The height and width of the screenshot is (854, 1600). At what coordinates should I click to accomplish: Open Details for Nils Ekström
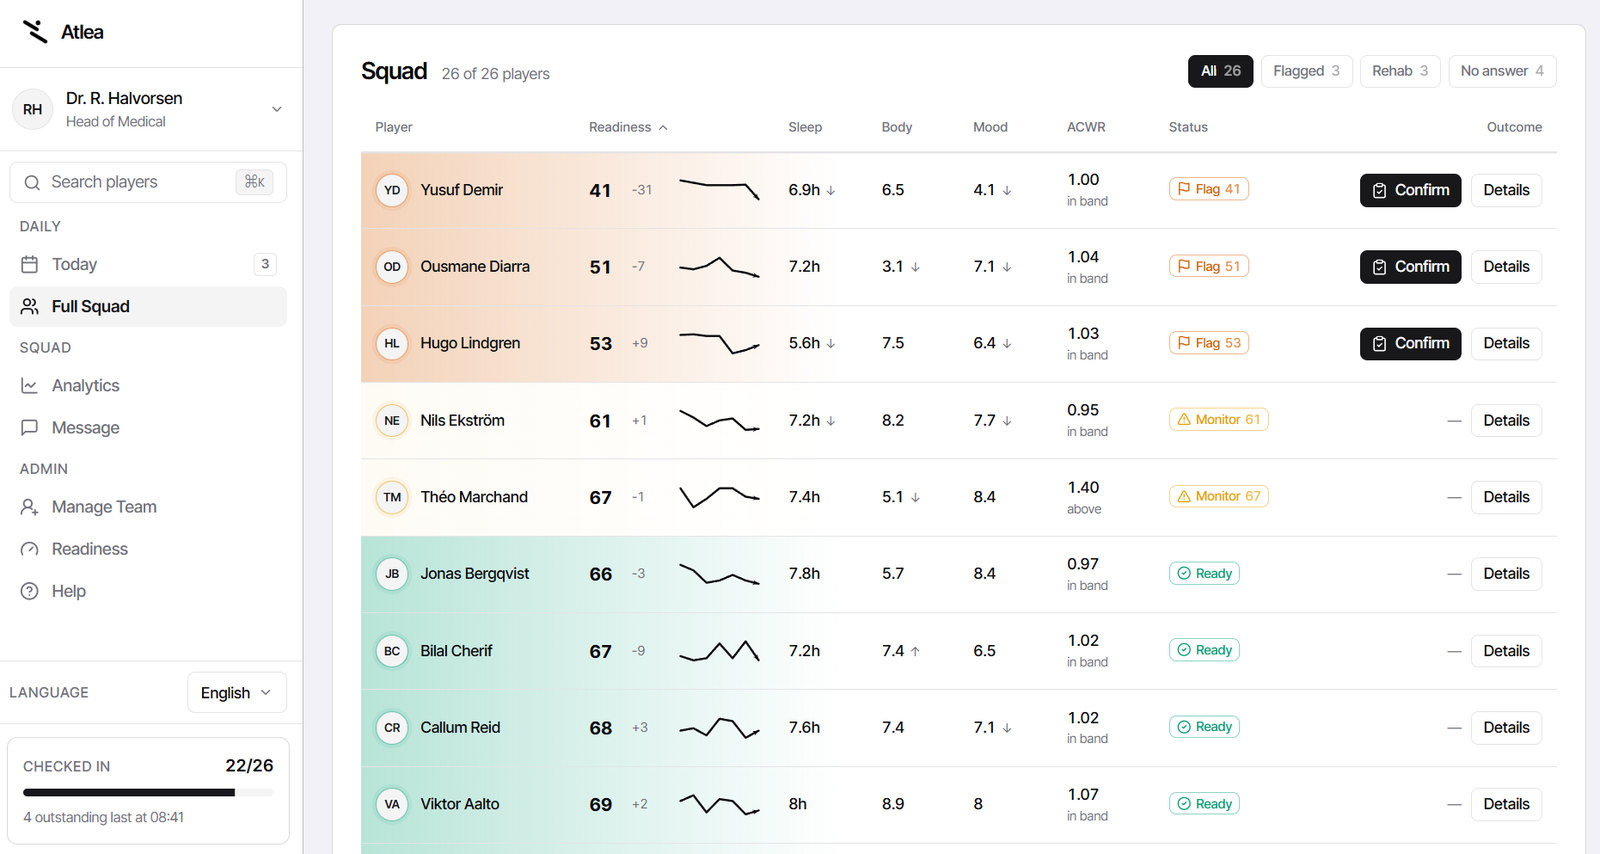(x=1506, y=420)
